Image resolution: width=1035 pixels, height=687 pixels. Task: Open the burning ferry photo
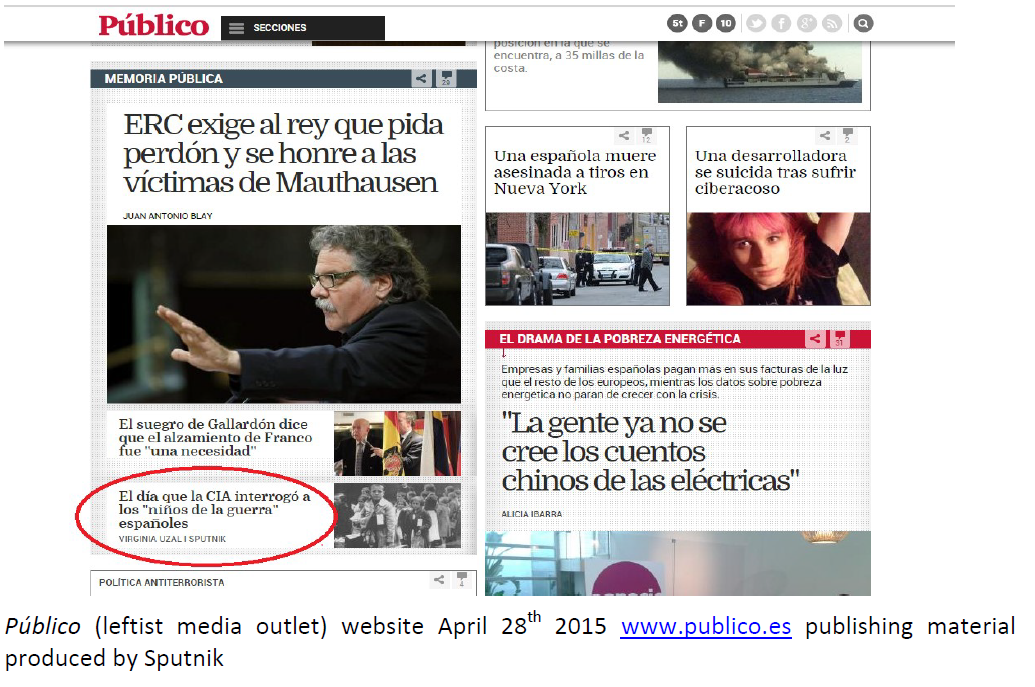(x=760, y=72)
